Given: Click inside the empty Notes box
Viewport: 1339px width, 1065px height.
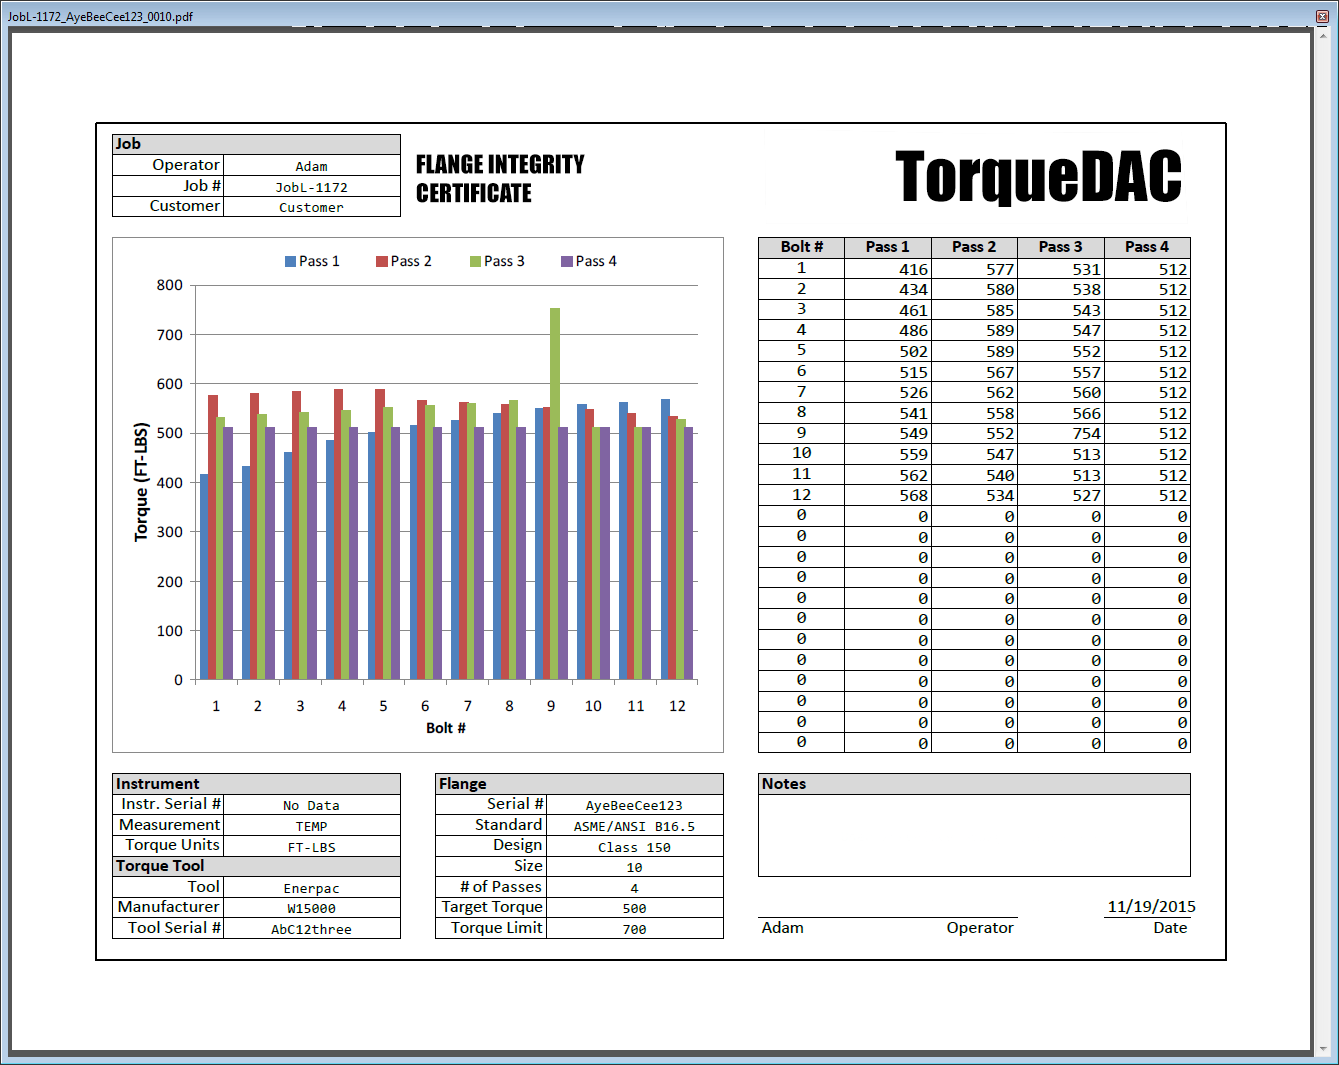Looking at the screenshot, I should 974,835.
